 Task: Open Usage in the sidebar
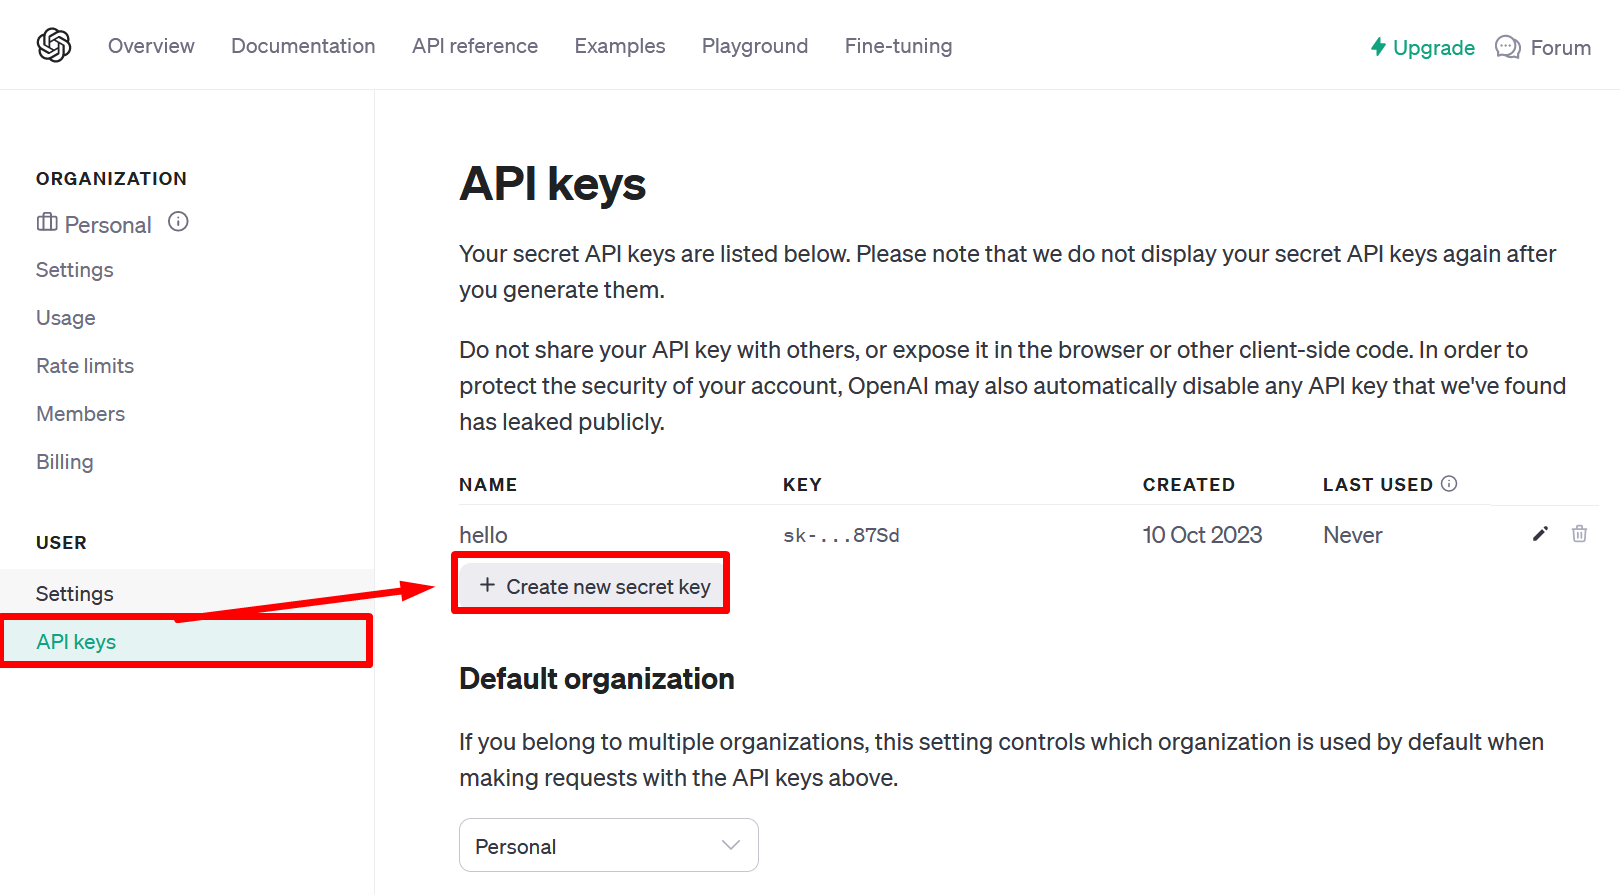[66, 318]
